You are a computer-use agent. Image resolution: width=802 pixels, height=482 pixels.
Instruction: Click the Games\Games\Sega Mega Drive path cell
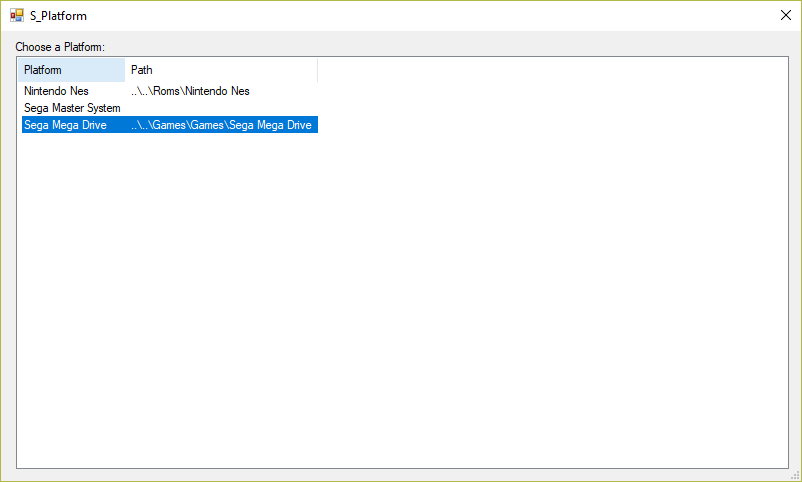point(221,125)
